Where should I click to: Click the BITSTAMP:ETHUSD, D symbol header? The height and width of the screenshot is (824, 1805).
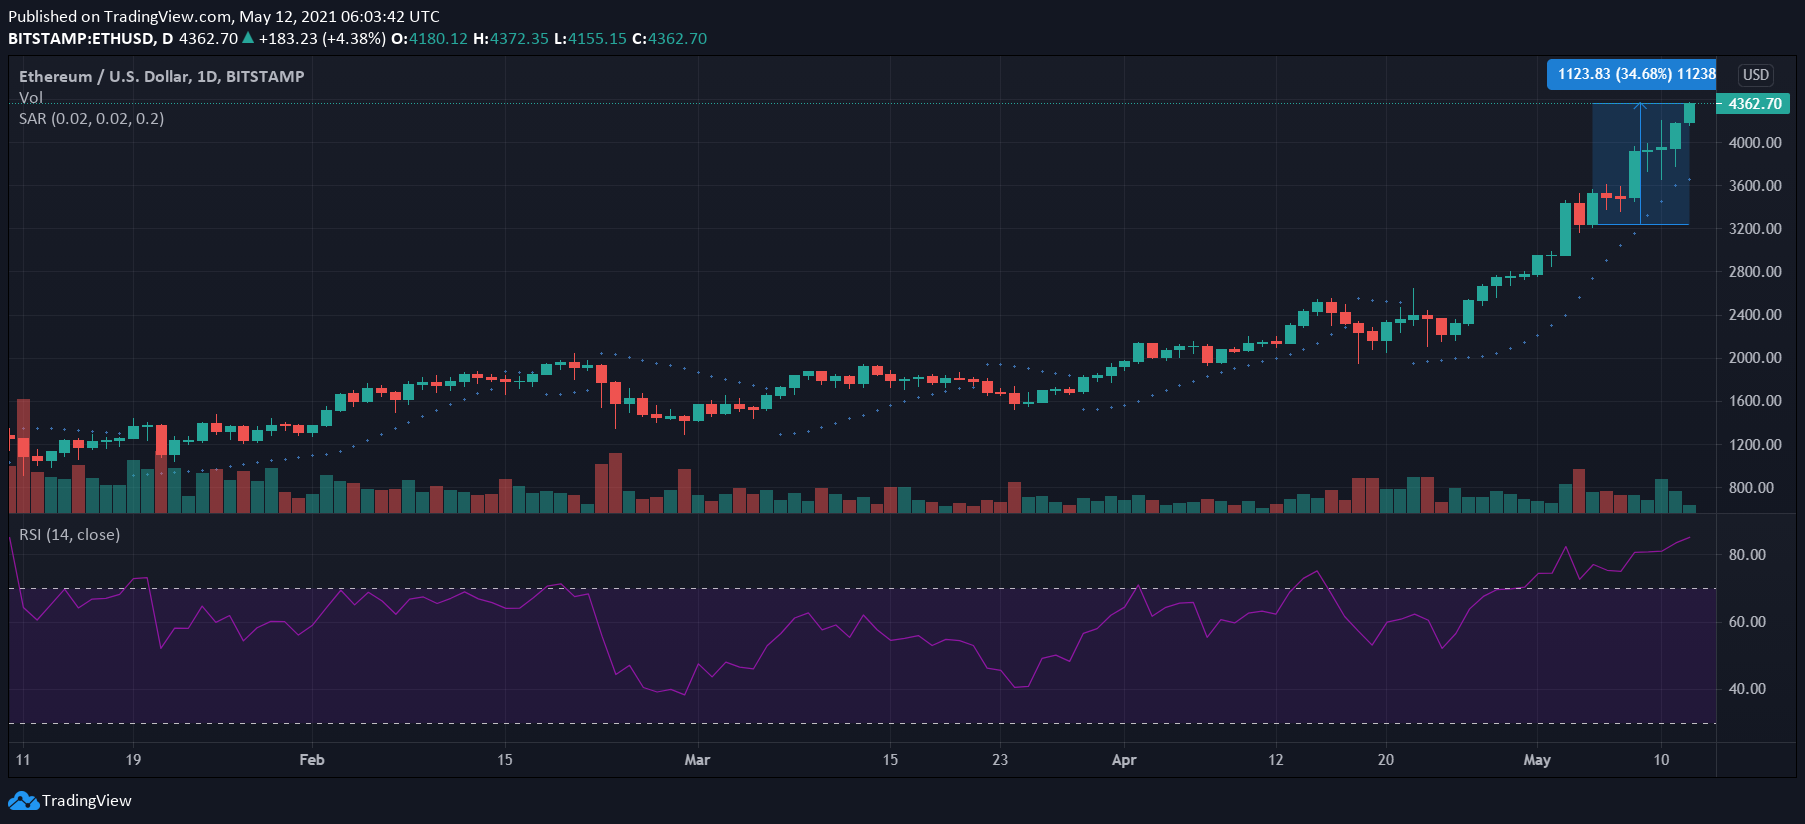[91, 39]
